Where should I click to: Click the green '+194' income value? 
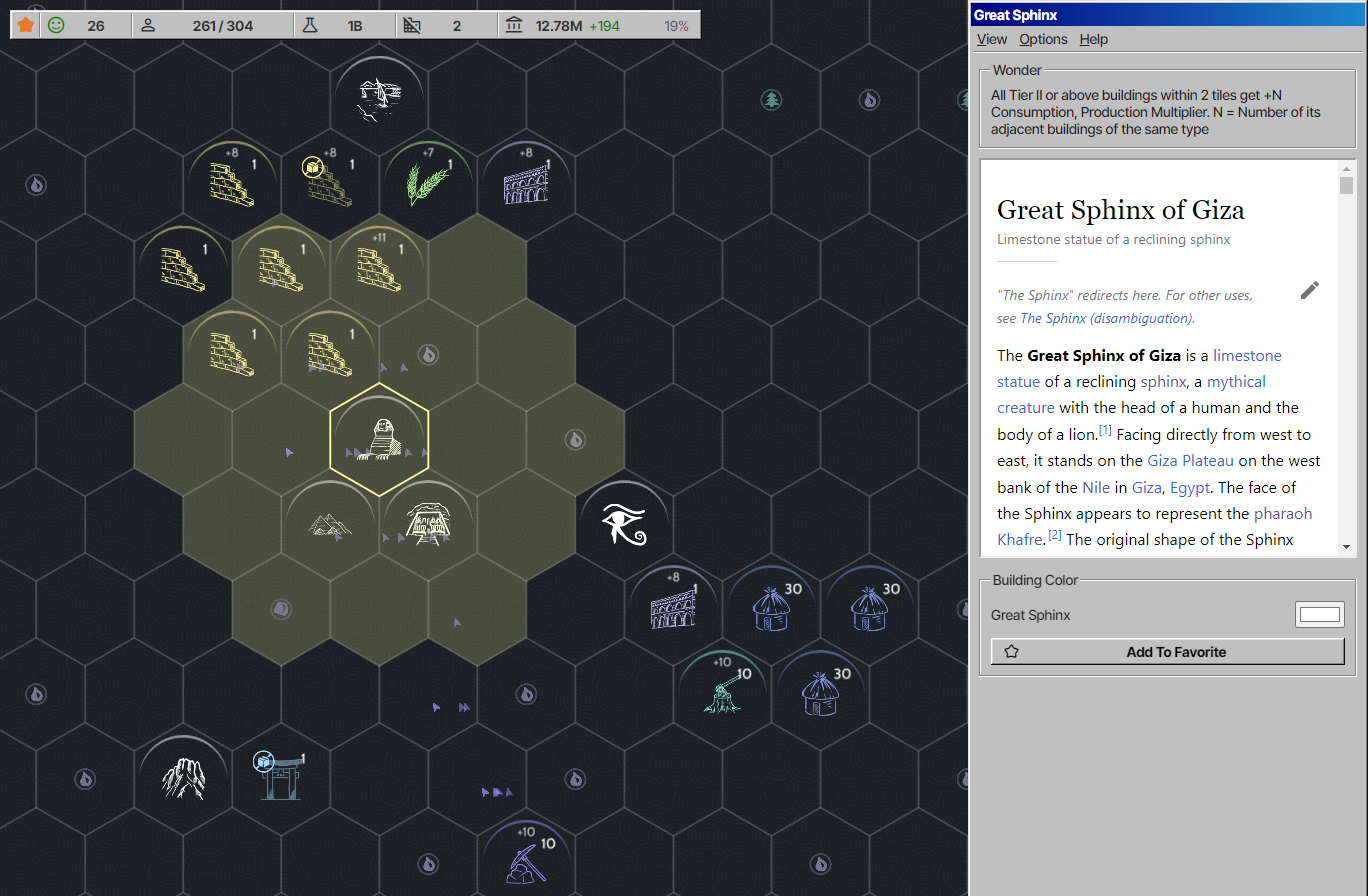[x=604, y=25]
